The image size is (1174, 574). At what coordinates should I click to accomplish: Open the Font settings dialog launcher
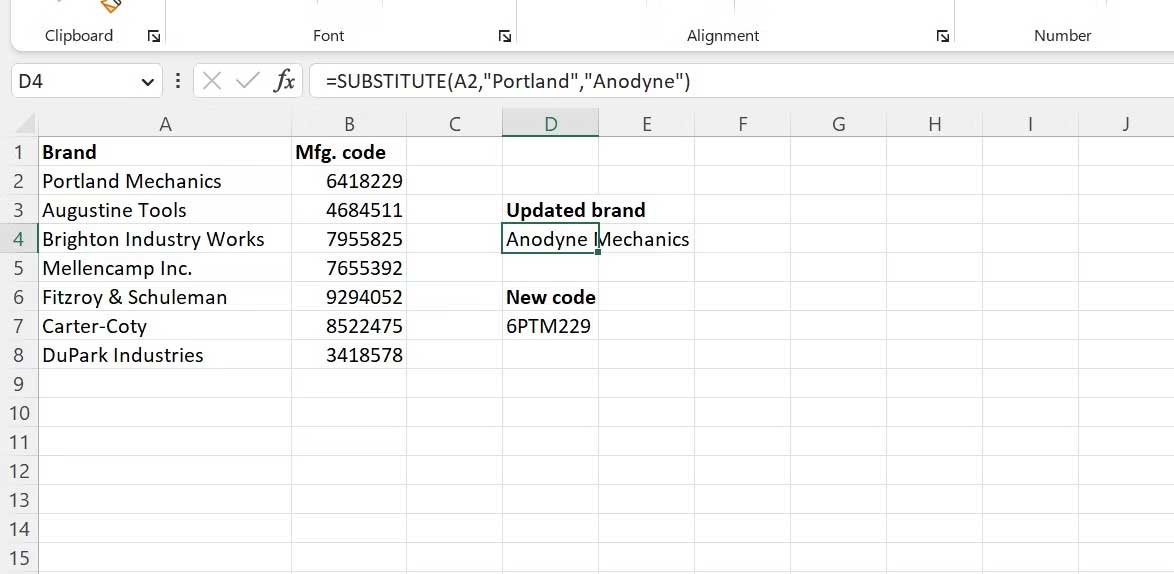tap(505, 36)
